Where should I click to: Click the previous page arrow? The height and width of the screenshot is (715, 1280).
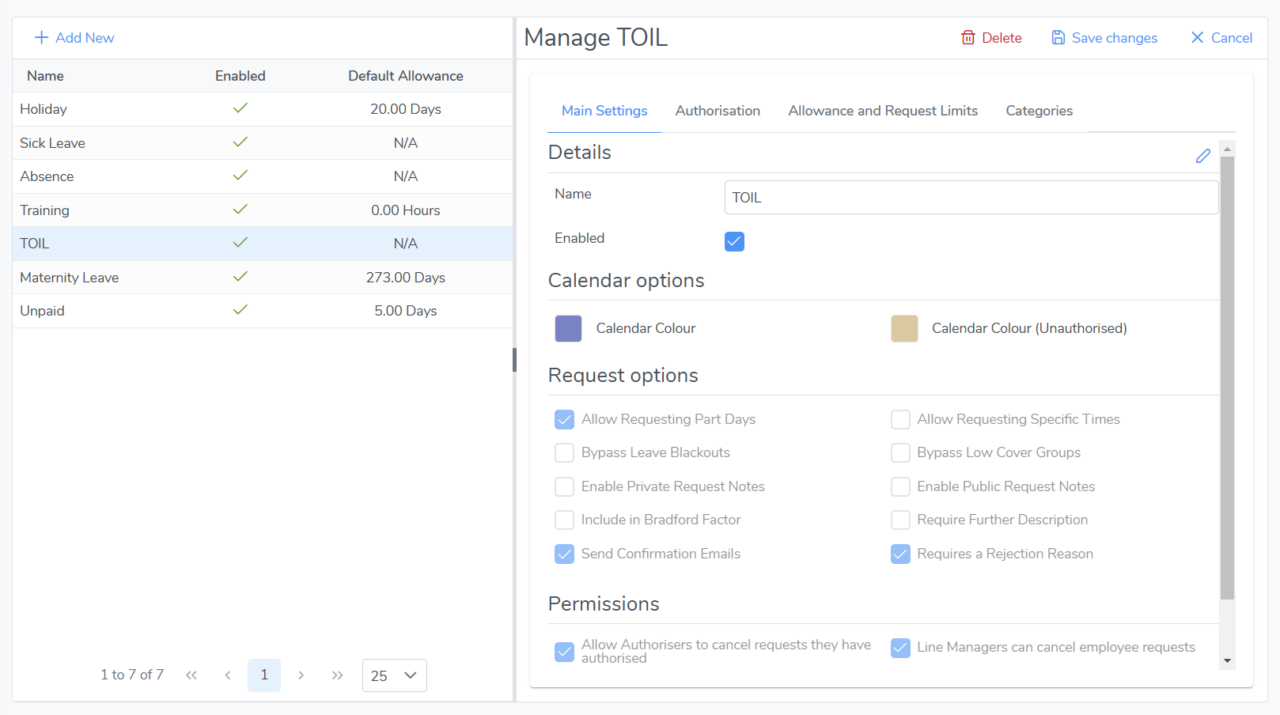228,676
